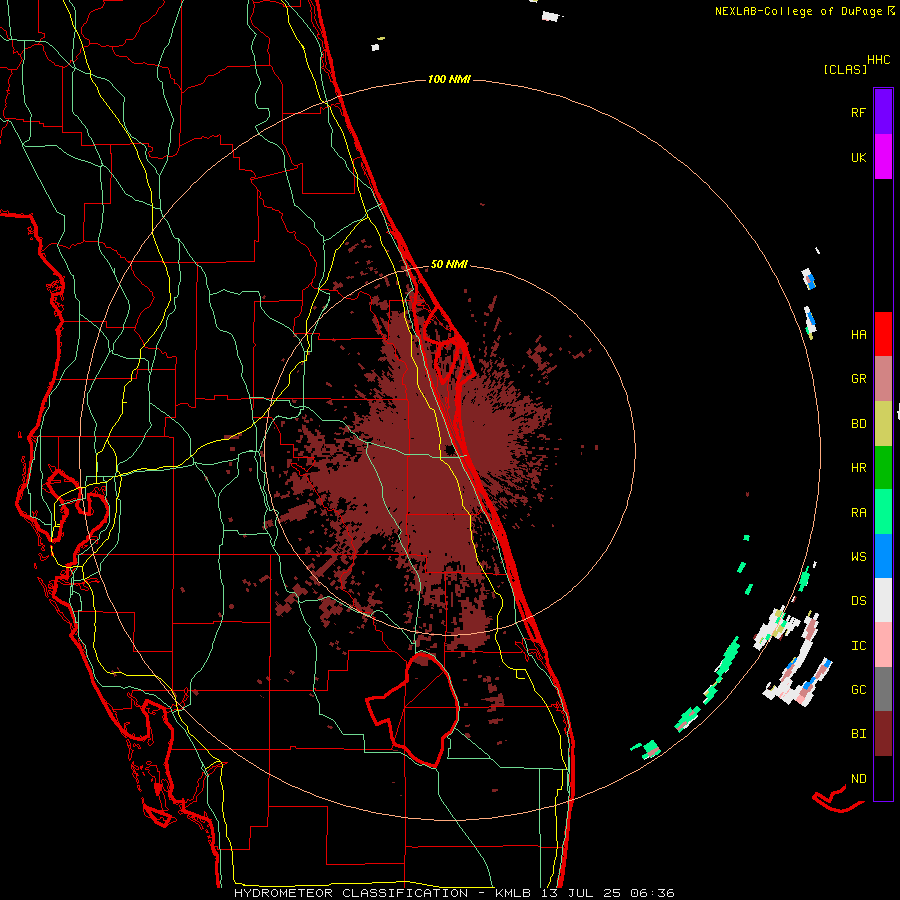Click the HYDROMETEOR CLASSIFICATION title text
This screenshot has width=900, height=900.
tap(351, 893)
